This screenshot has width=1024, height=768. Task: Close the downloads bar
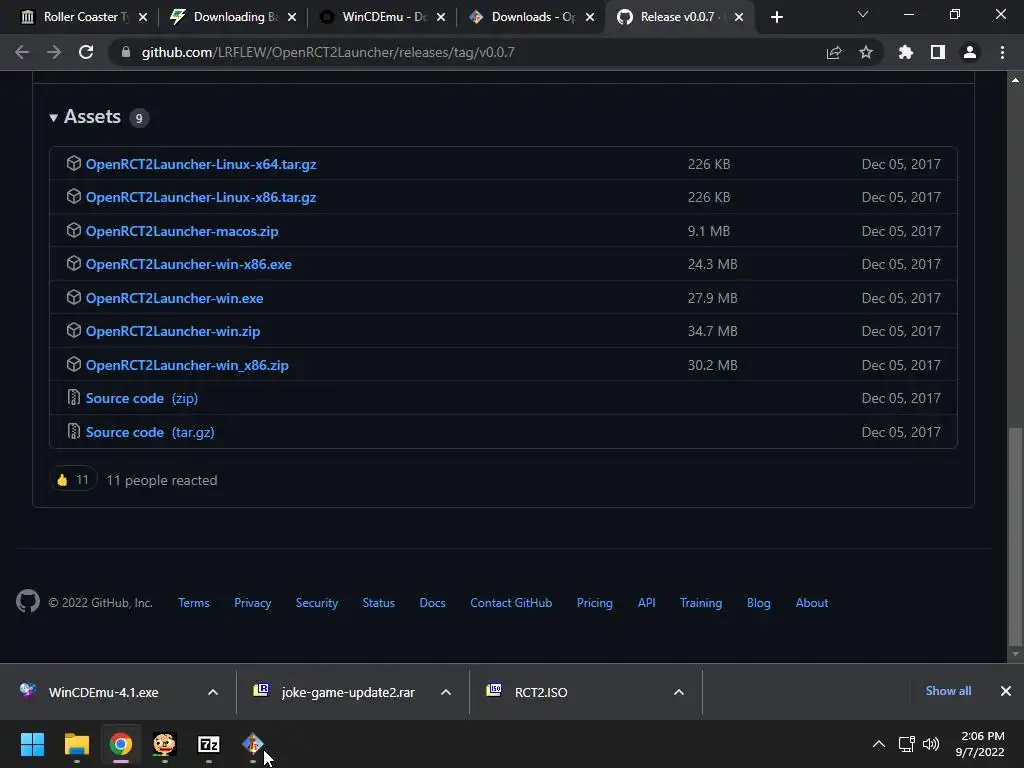pos(1006,691)
